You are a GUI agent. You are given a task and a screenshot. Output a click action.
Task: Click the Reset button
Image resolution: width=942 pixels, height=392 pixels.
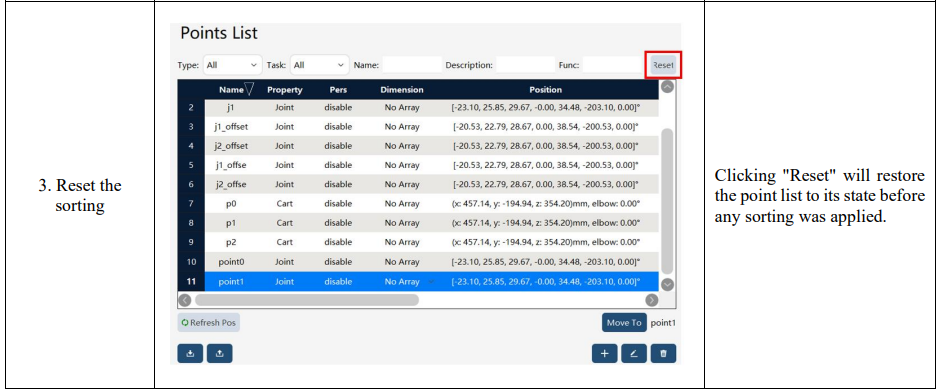[x=663, y=65]
